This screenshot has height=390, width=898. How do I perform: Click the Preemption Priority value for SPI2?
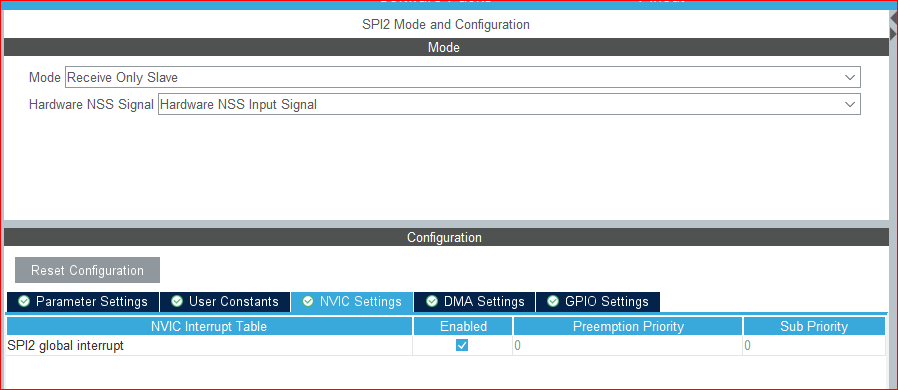pos(628,346)
